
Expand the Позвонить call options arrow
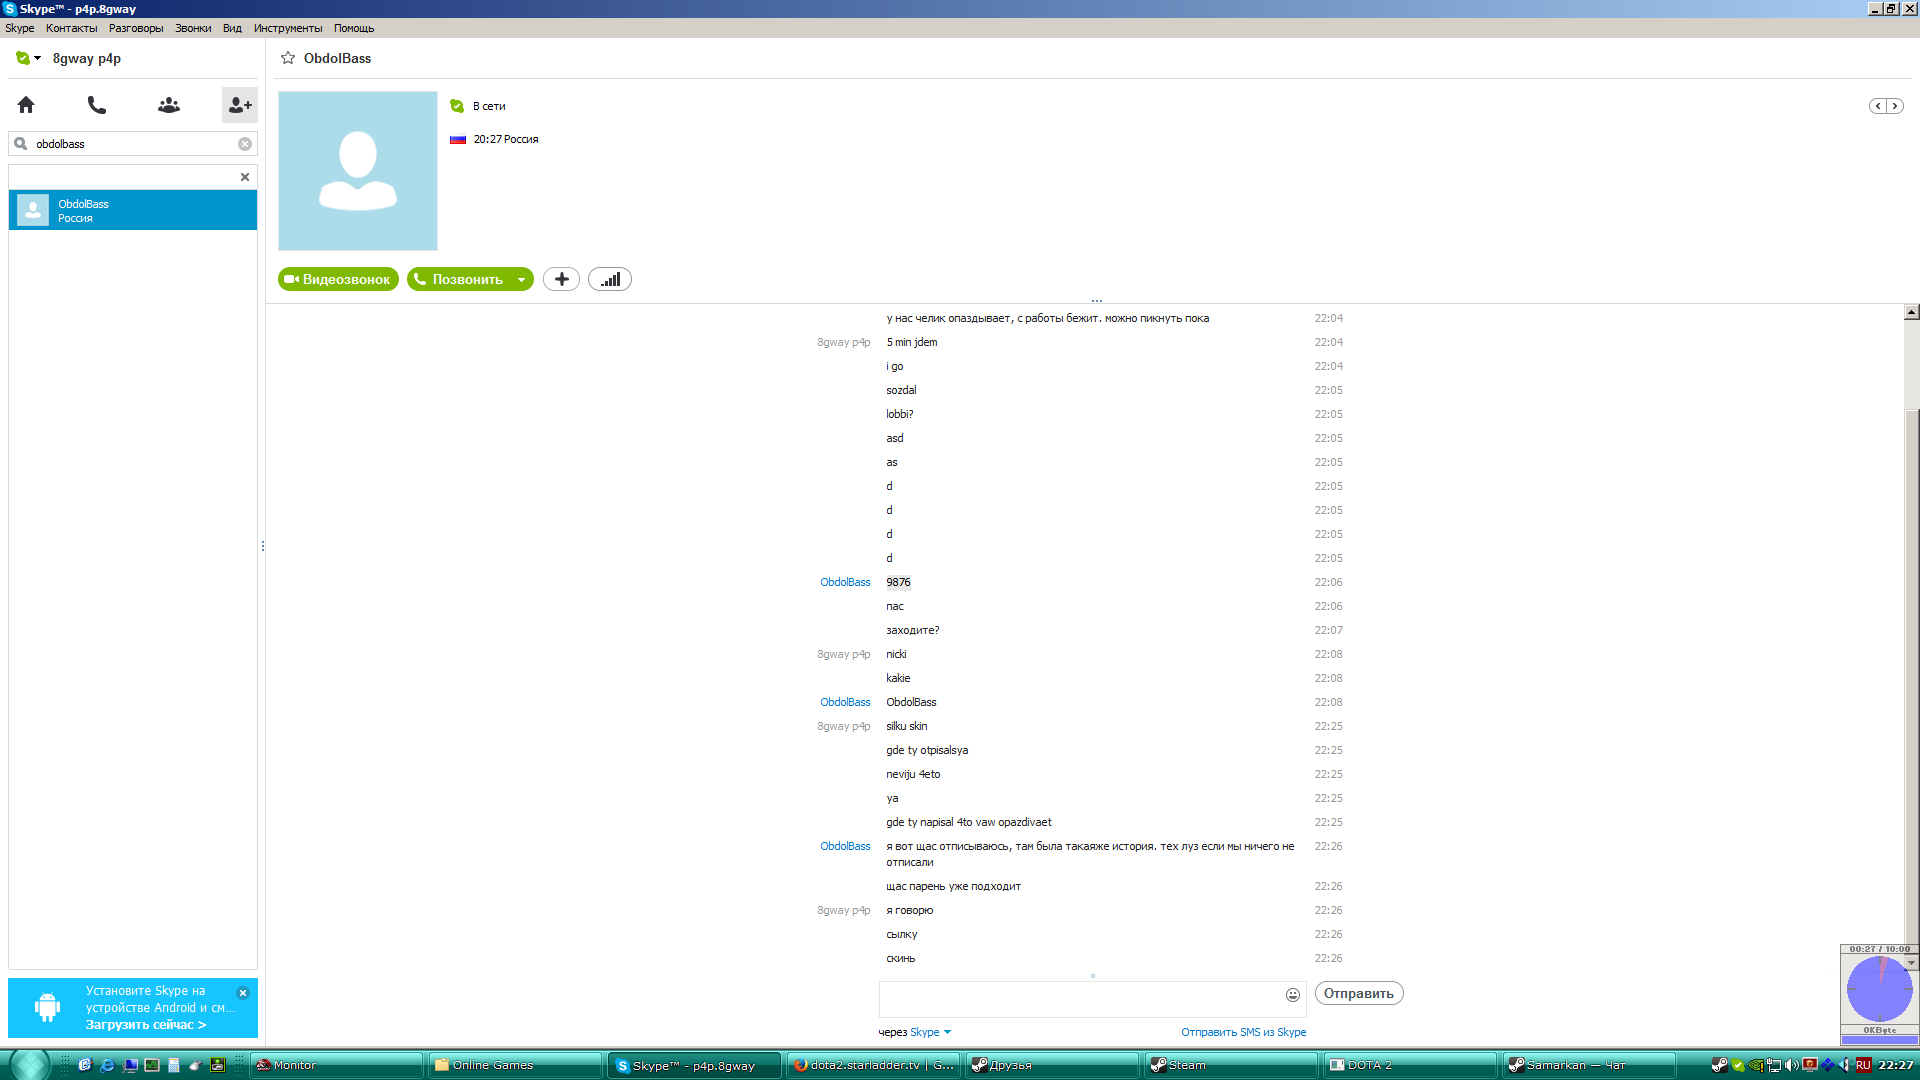coord(522,279)
